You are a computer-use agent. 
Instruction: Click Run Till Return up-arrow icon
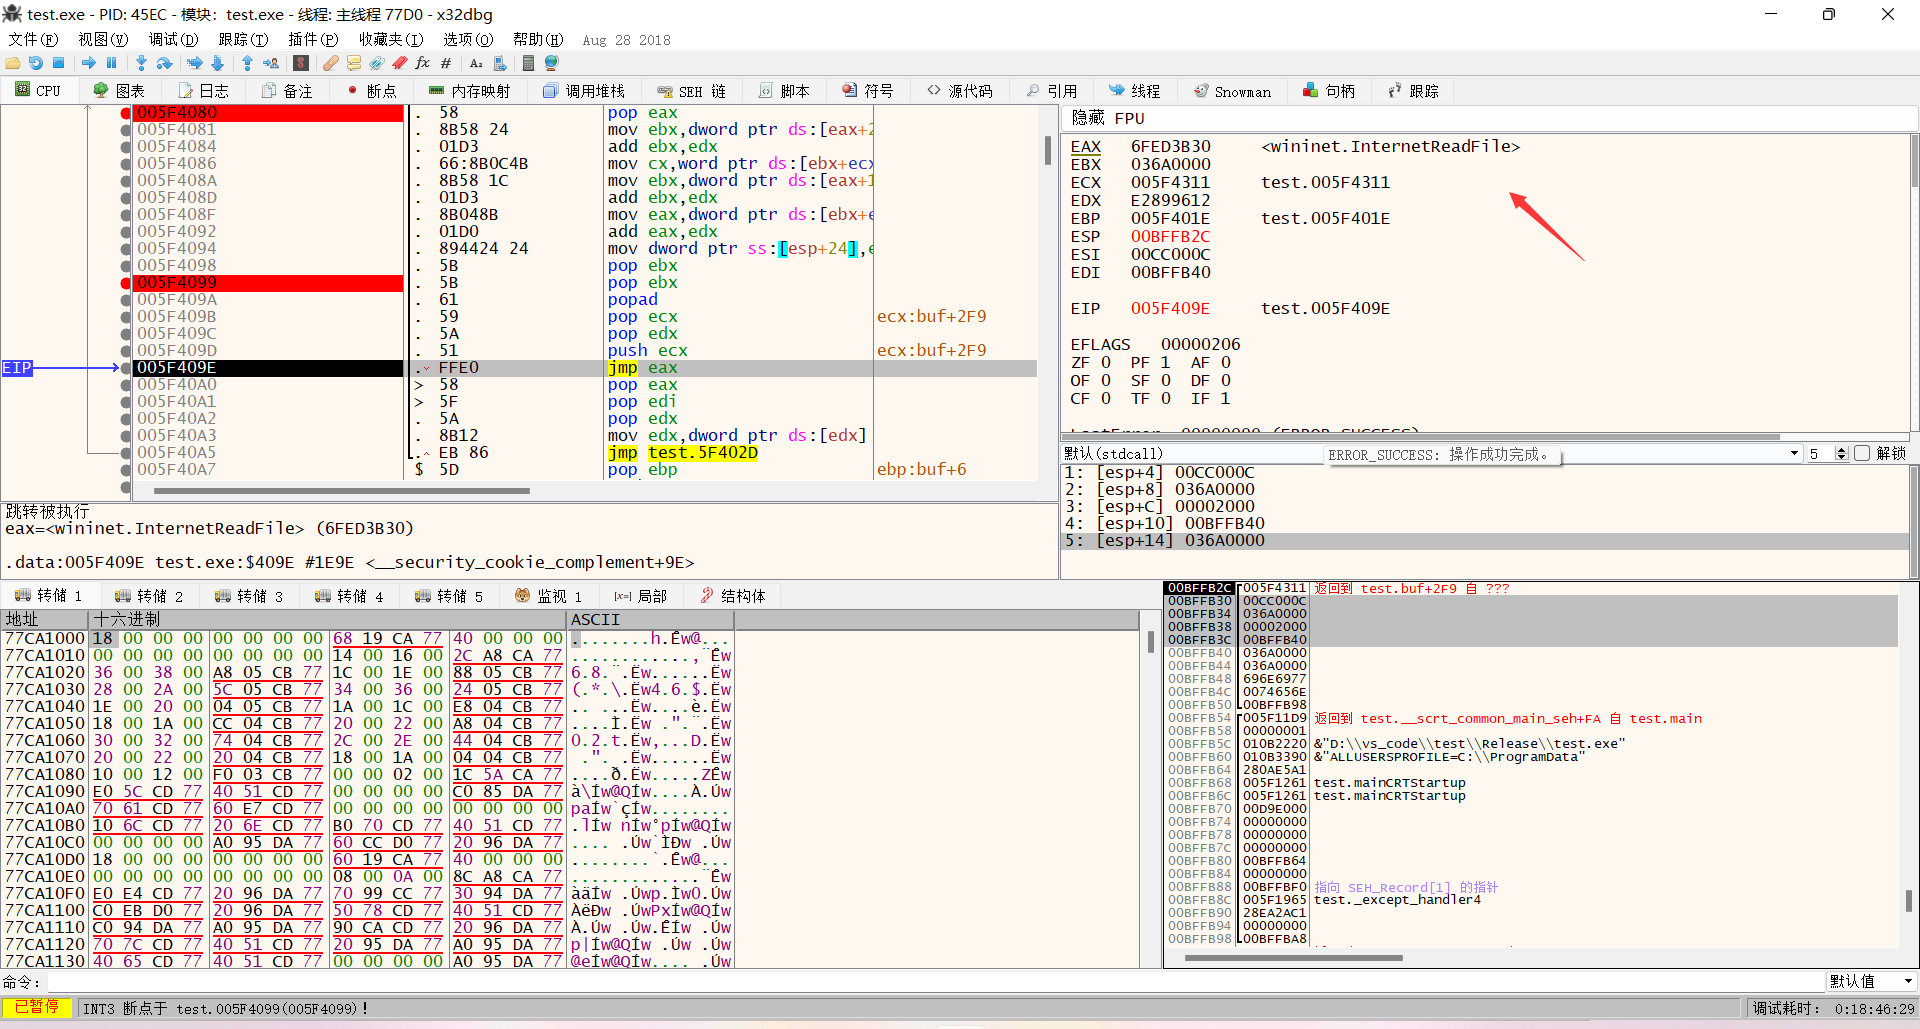[x=247, y=63]
